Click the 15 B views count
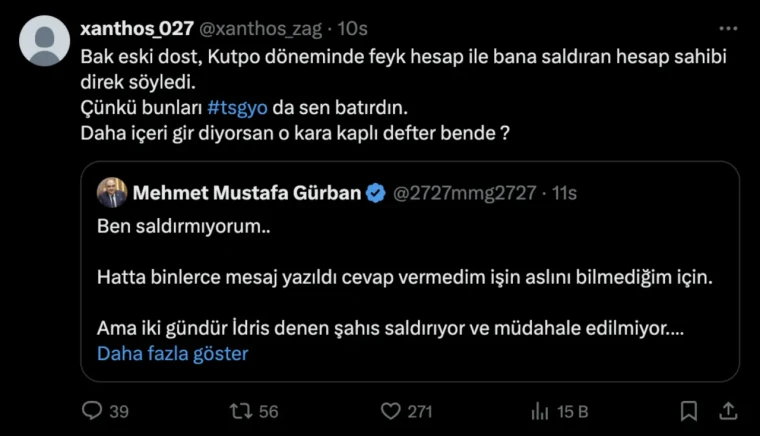This screenshot has height=436, width=760. tap(573, 411)
